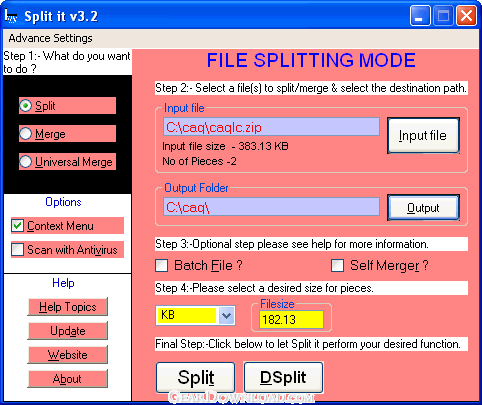Click the Output folder button
Viewport: 482px width, 405px height.
pyautogui.click(x=423, y=208)
